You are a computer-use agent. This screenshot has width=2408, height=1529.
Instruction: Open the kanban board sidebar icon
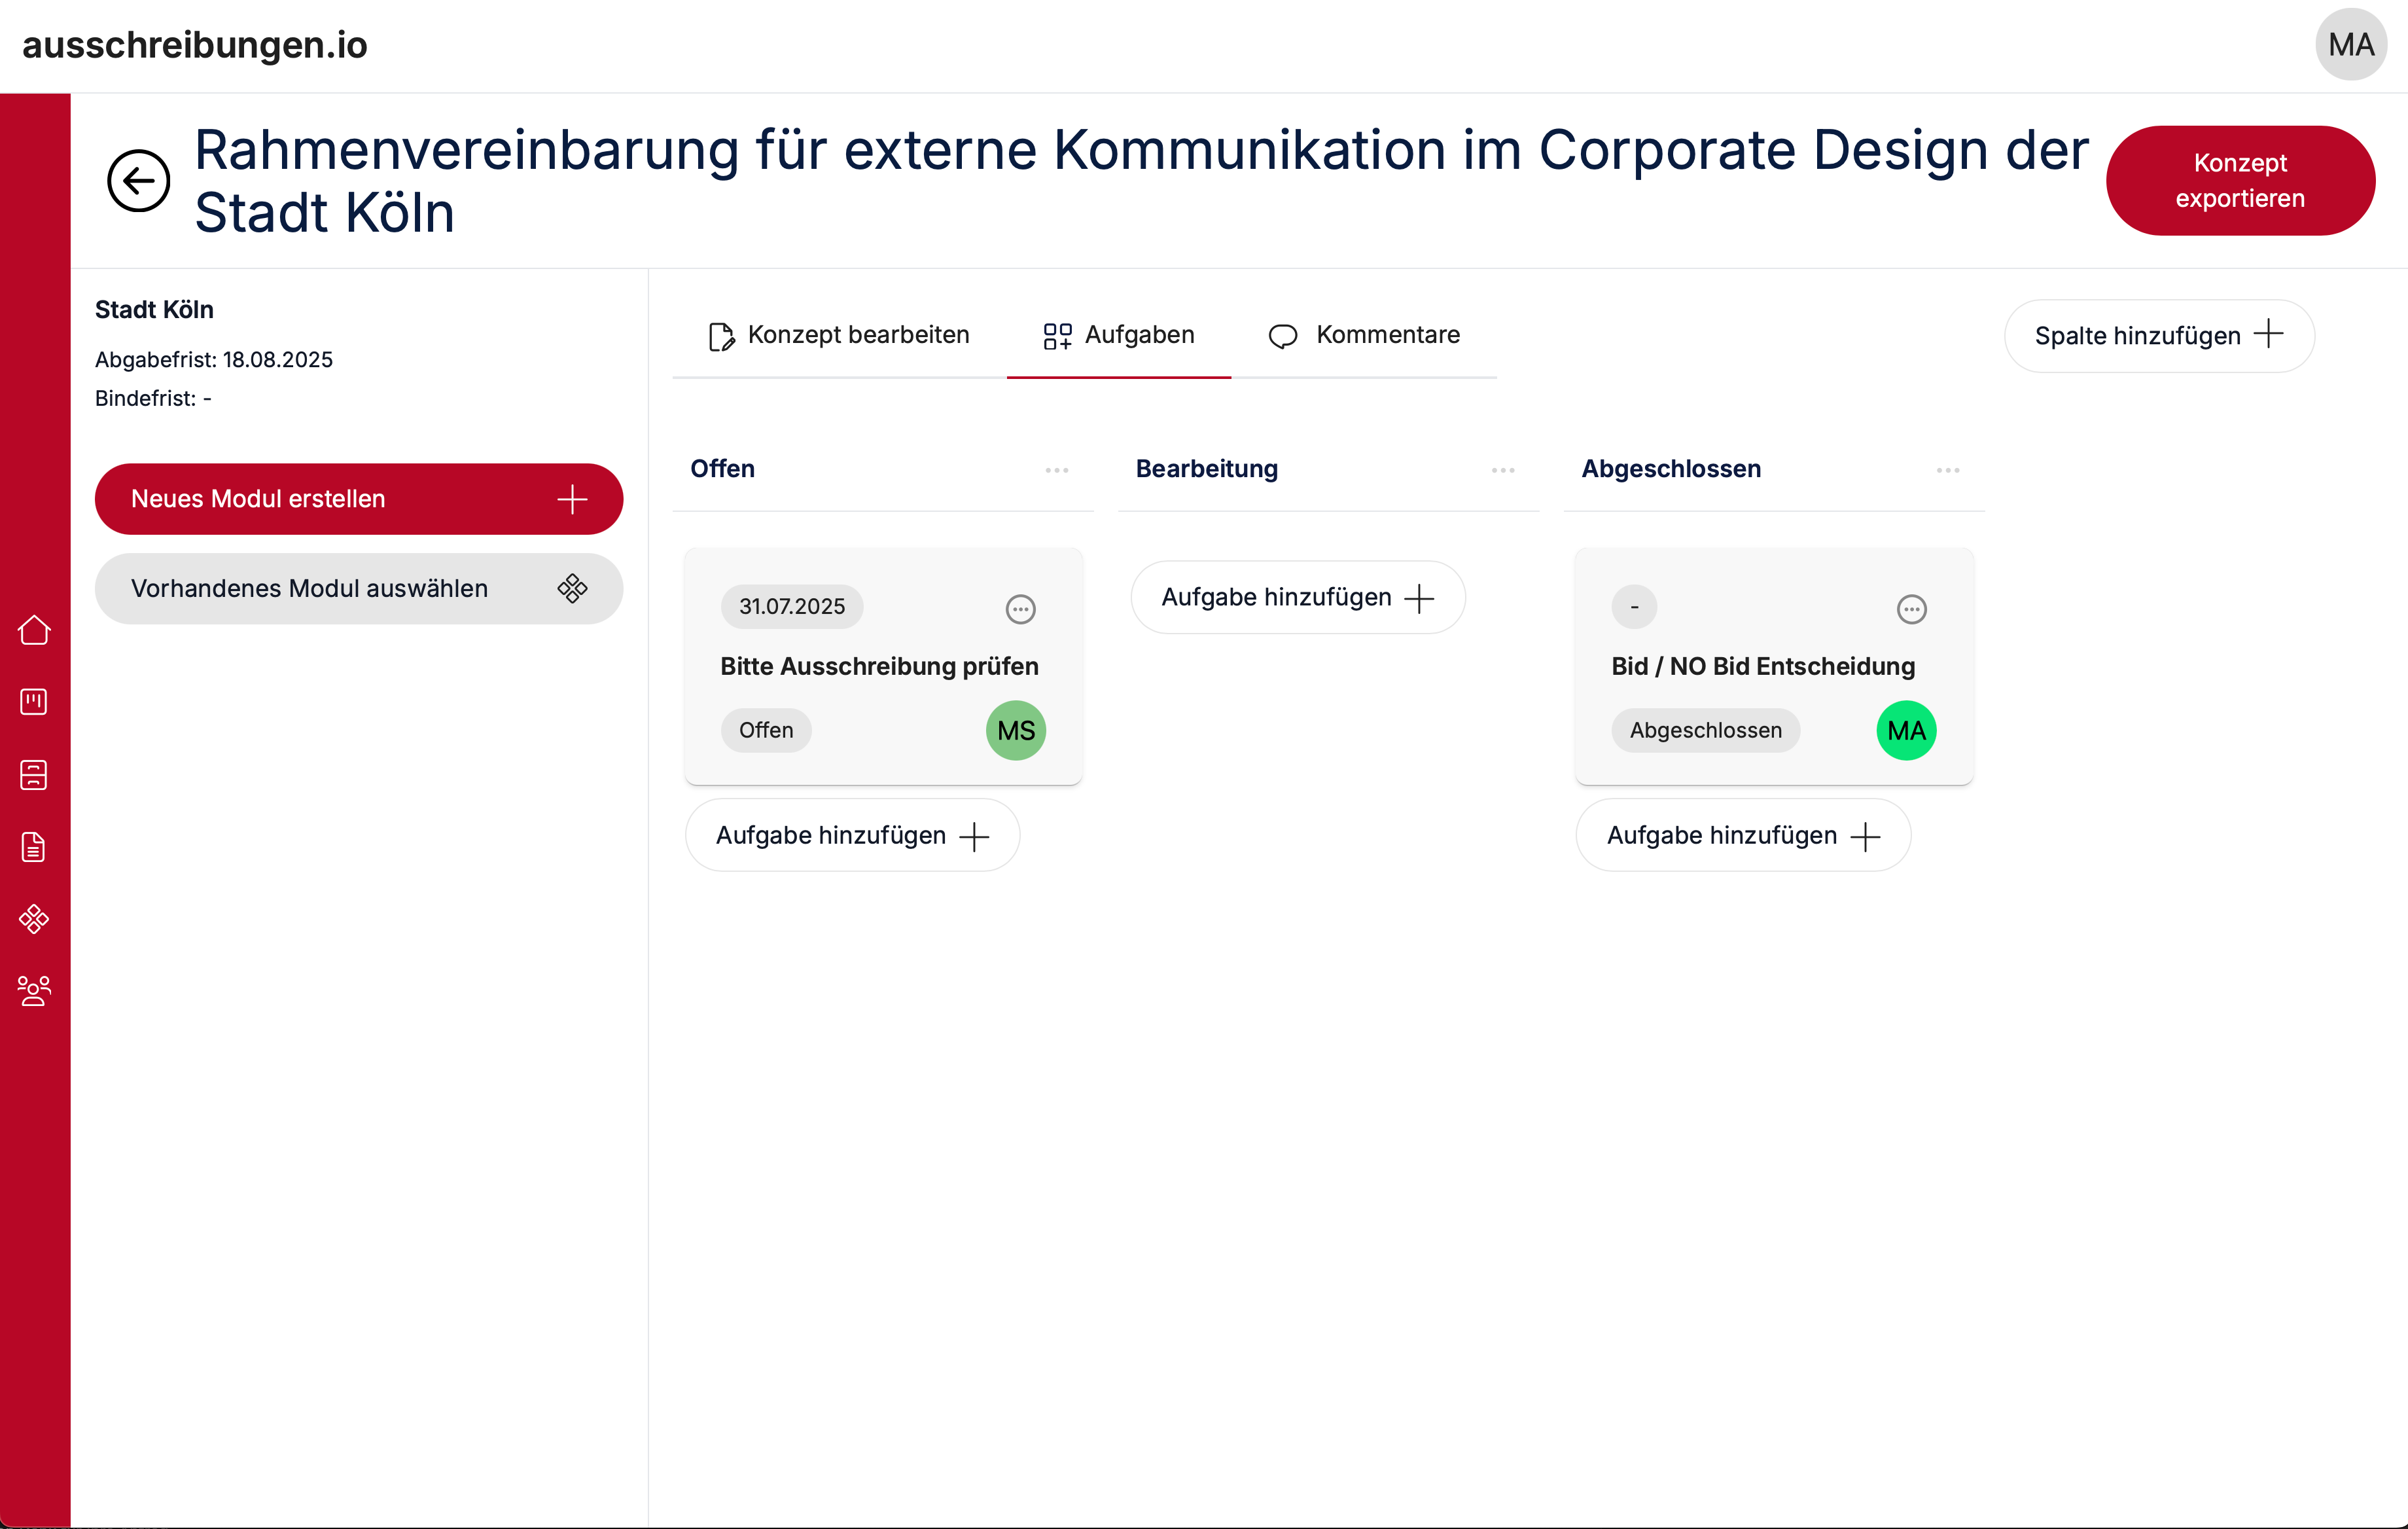click(34, 702)
